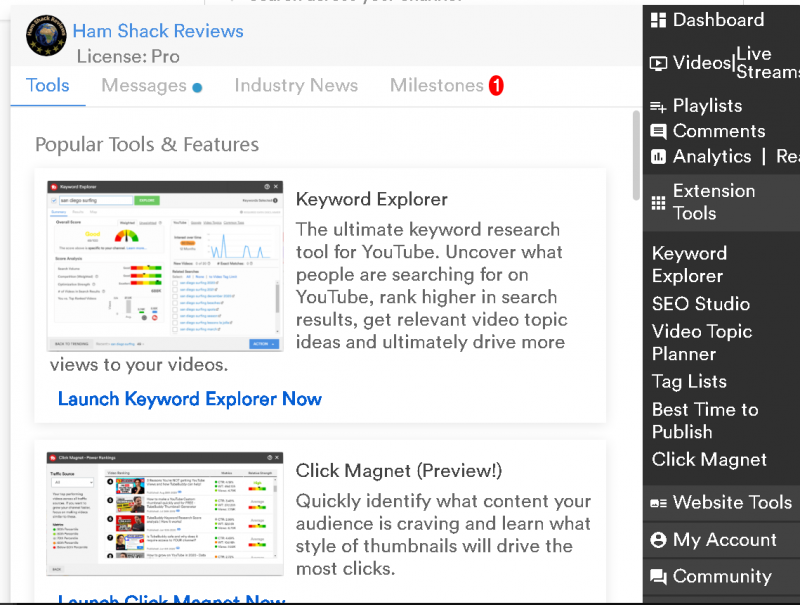800x605 pixels.
Task: Open the Milestones tab
Action: click(x=437, y=86)
